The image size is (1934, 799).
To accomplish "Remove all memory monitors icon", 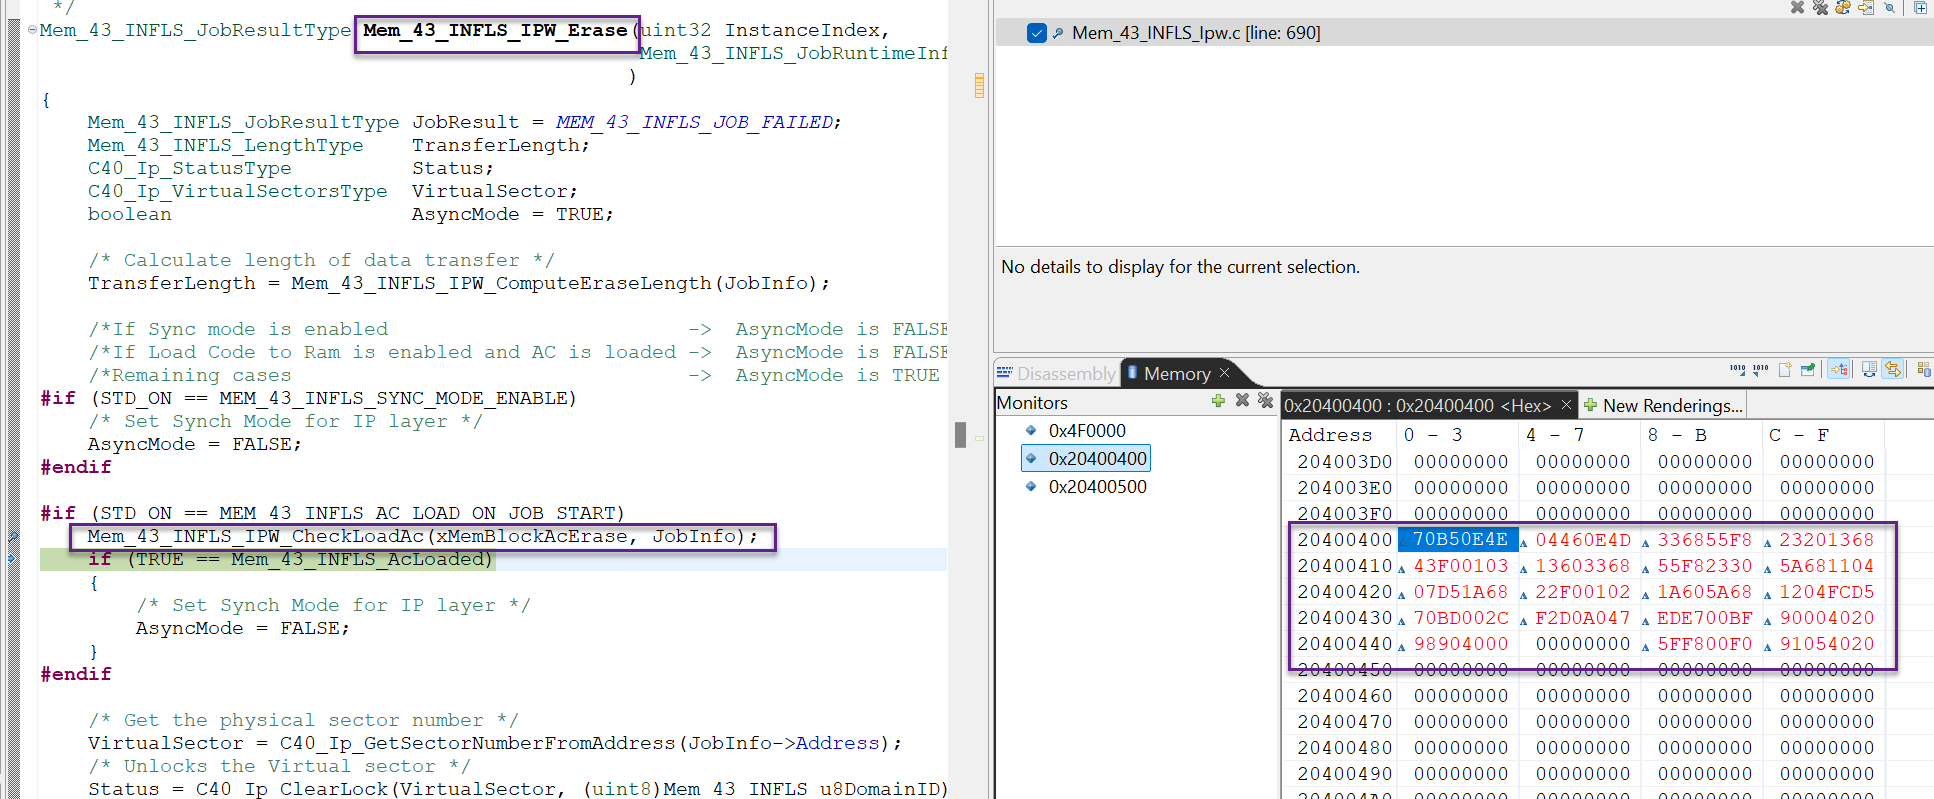I will pyautogui.click(x=1265, y=401).
